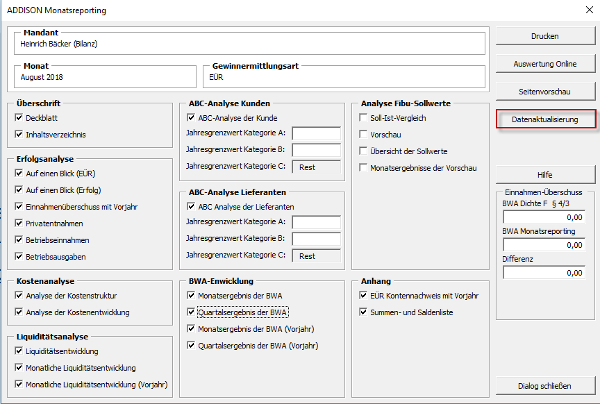
Task: Click Kunden Jahresgrenzwert Kategorie B field
Action: click(316, 150)
